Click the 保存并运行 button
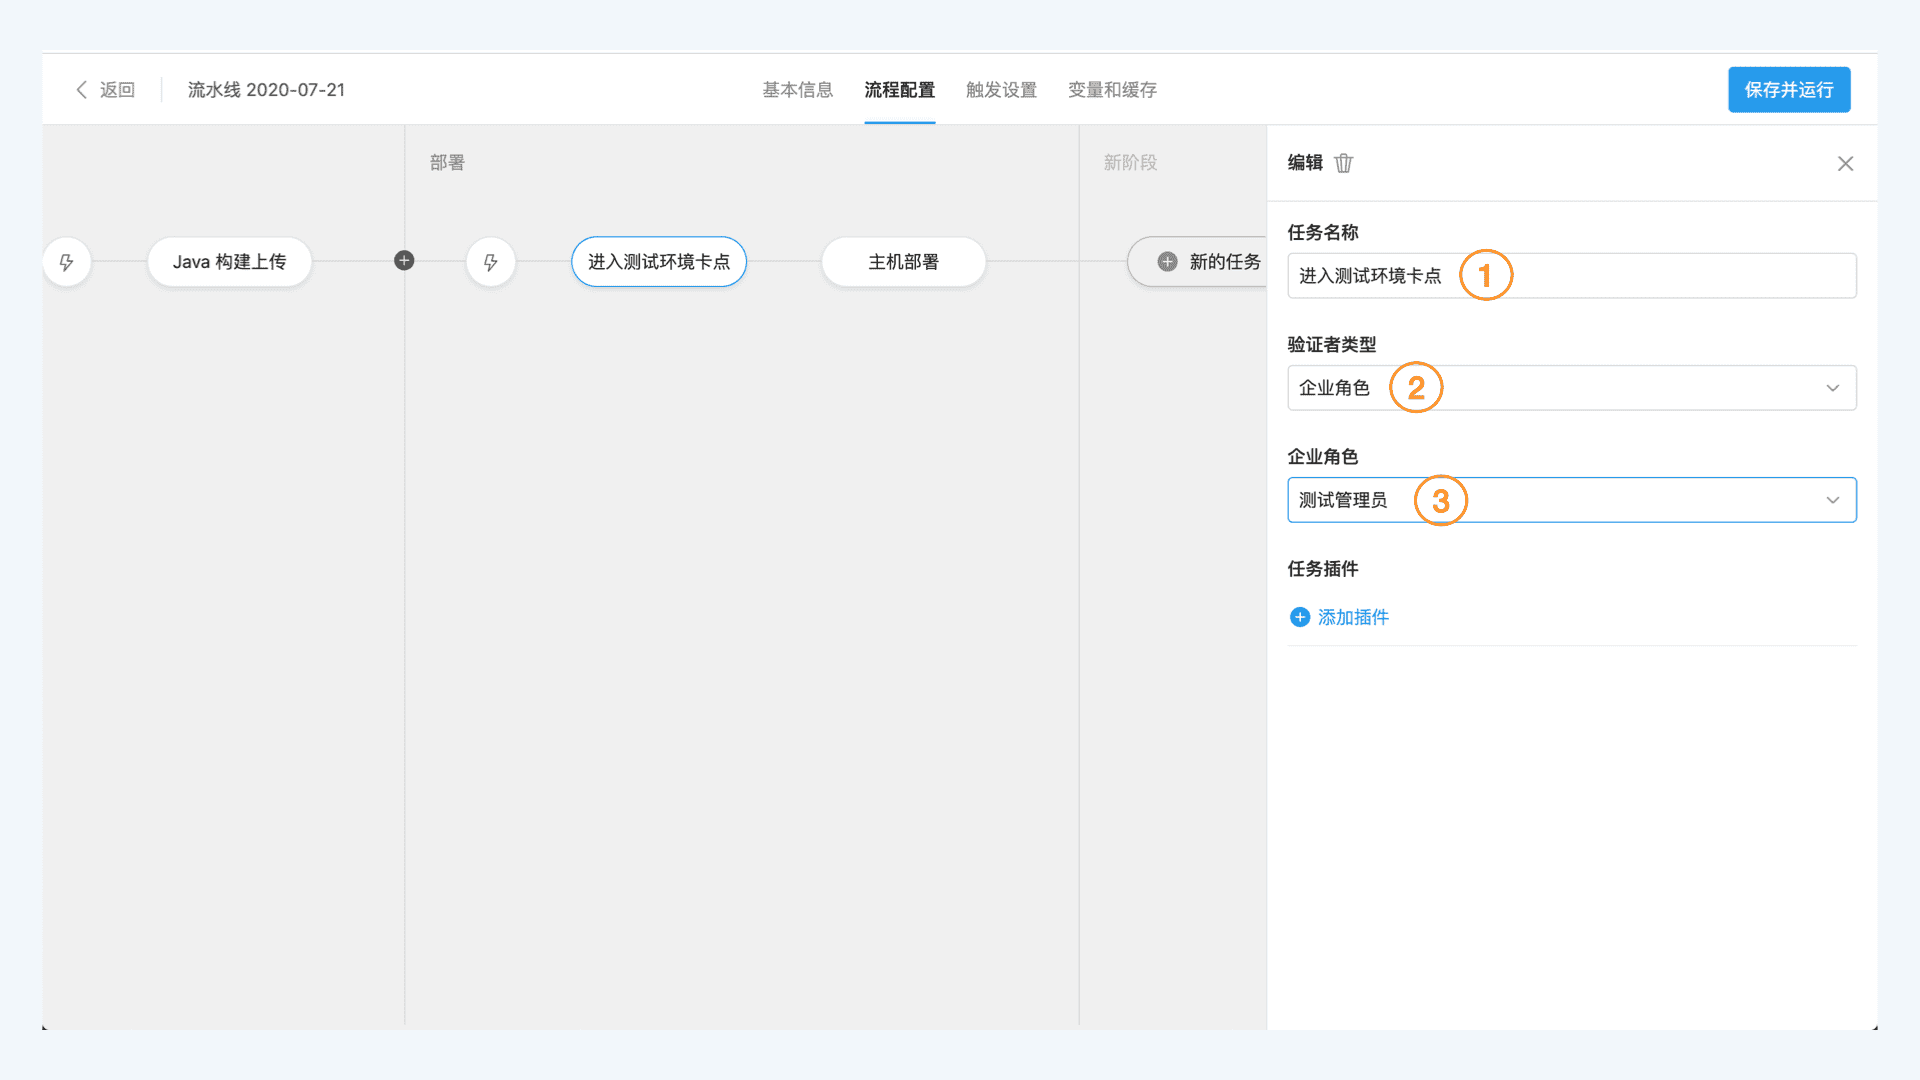The image size is (1920, 1080). (1788, 90)
